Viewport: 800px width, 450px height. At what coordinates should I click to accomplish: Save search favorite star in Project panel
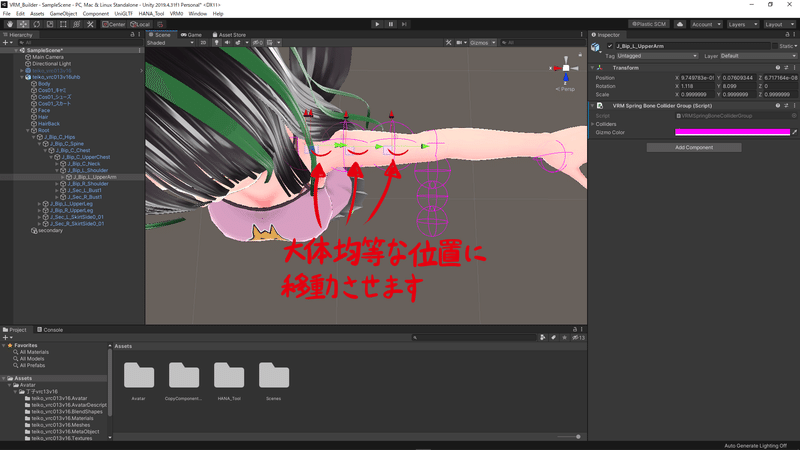click(564, 337)
